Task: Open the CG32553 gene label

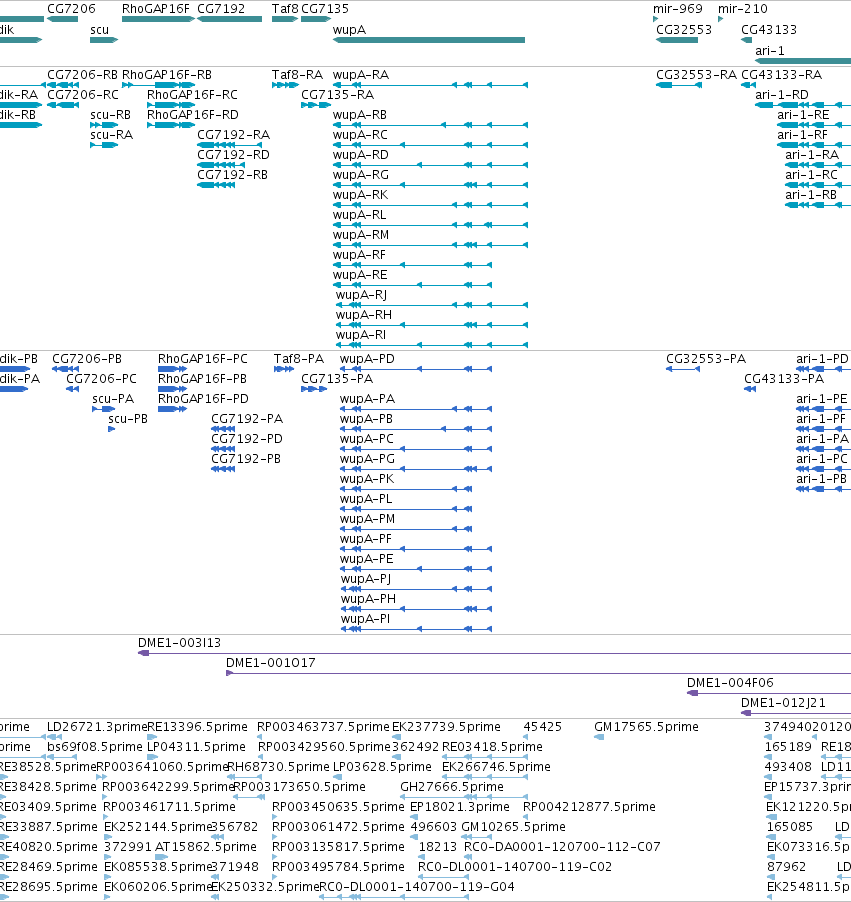Action: (684, 30)
